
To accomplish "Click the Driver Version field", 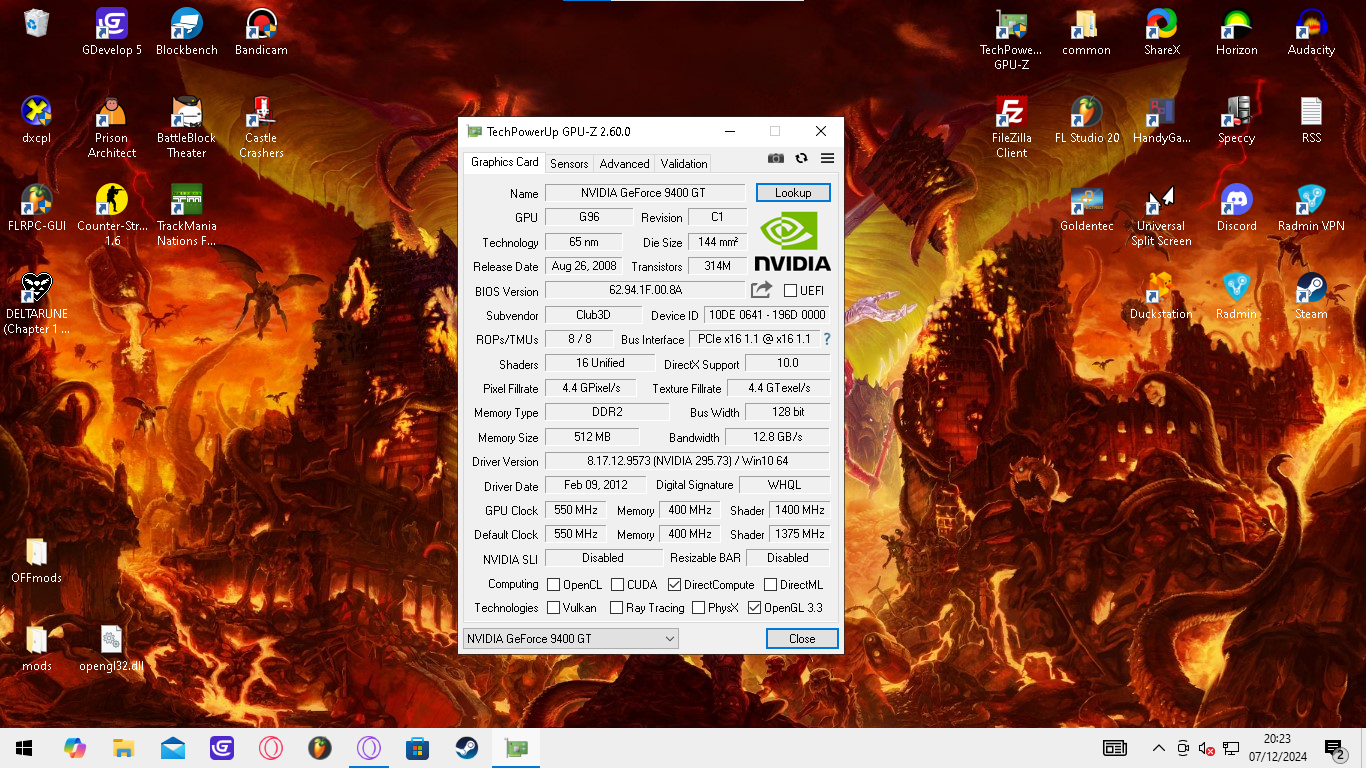I will point(687,461).
